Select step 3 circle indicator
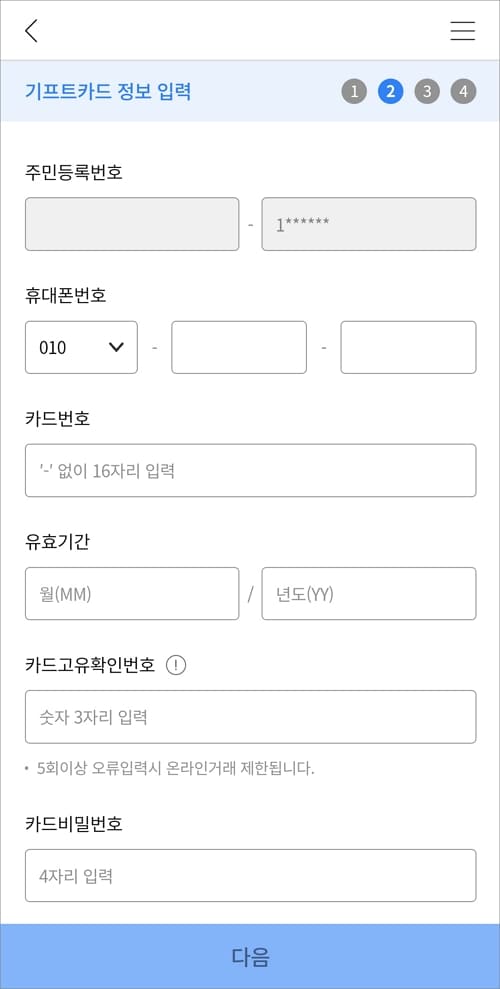This screenshot has width=500, height=989. click(427, 91)
